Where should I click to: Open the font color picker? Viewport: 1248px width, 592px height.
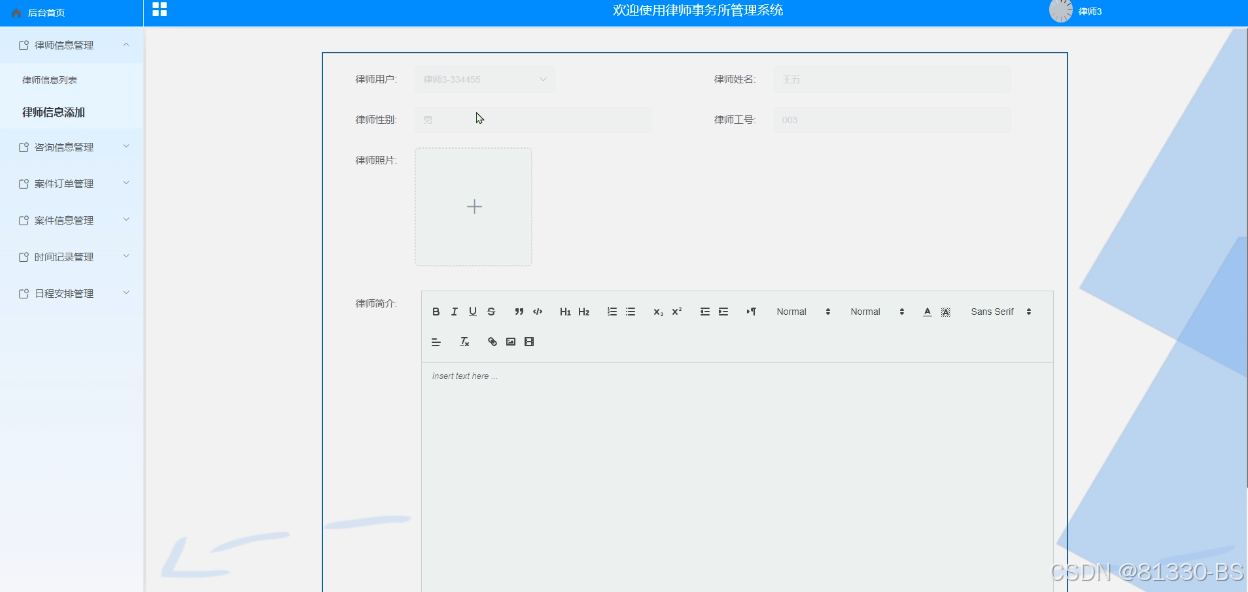[927, 312]
